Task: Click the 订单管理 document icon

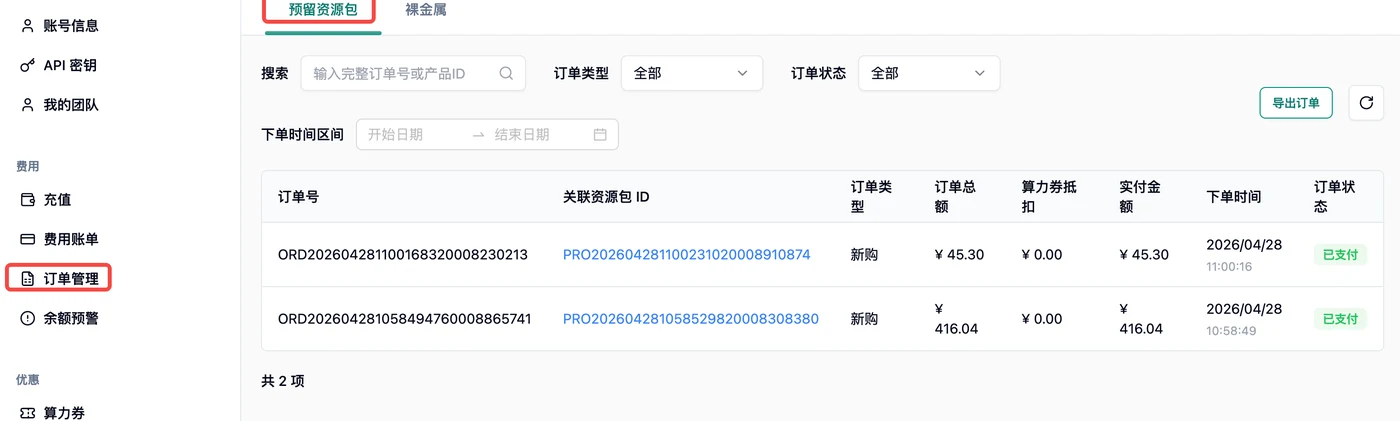Action: pos(28,279)
